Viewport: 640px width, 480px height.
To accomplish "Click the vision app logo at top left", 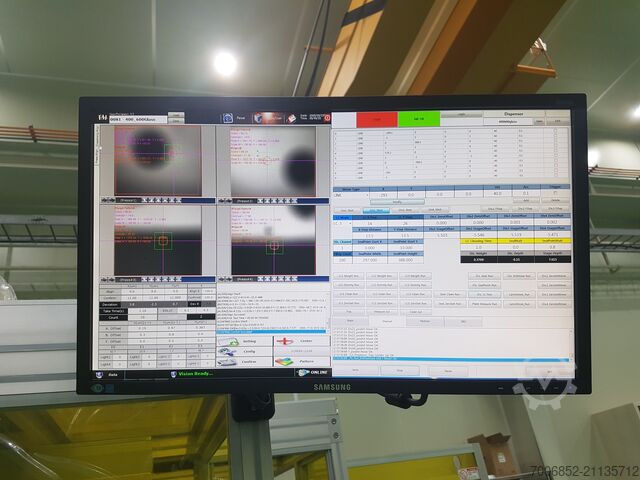I will click(x=102, y=118).
